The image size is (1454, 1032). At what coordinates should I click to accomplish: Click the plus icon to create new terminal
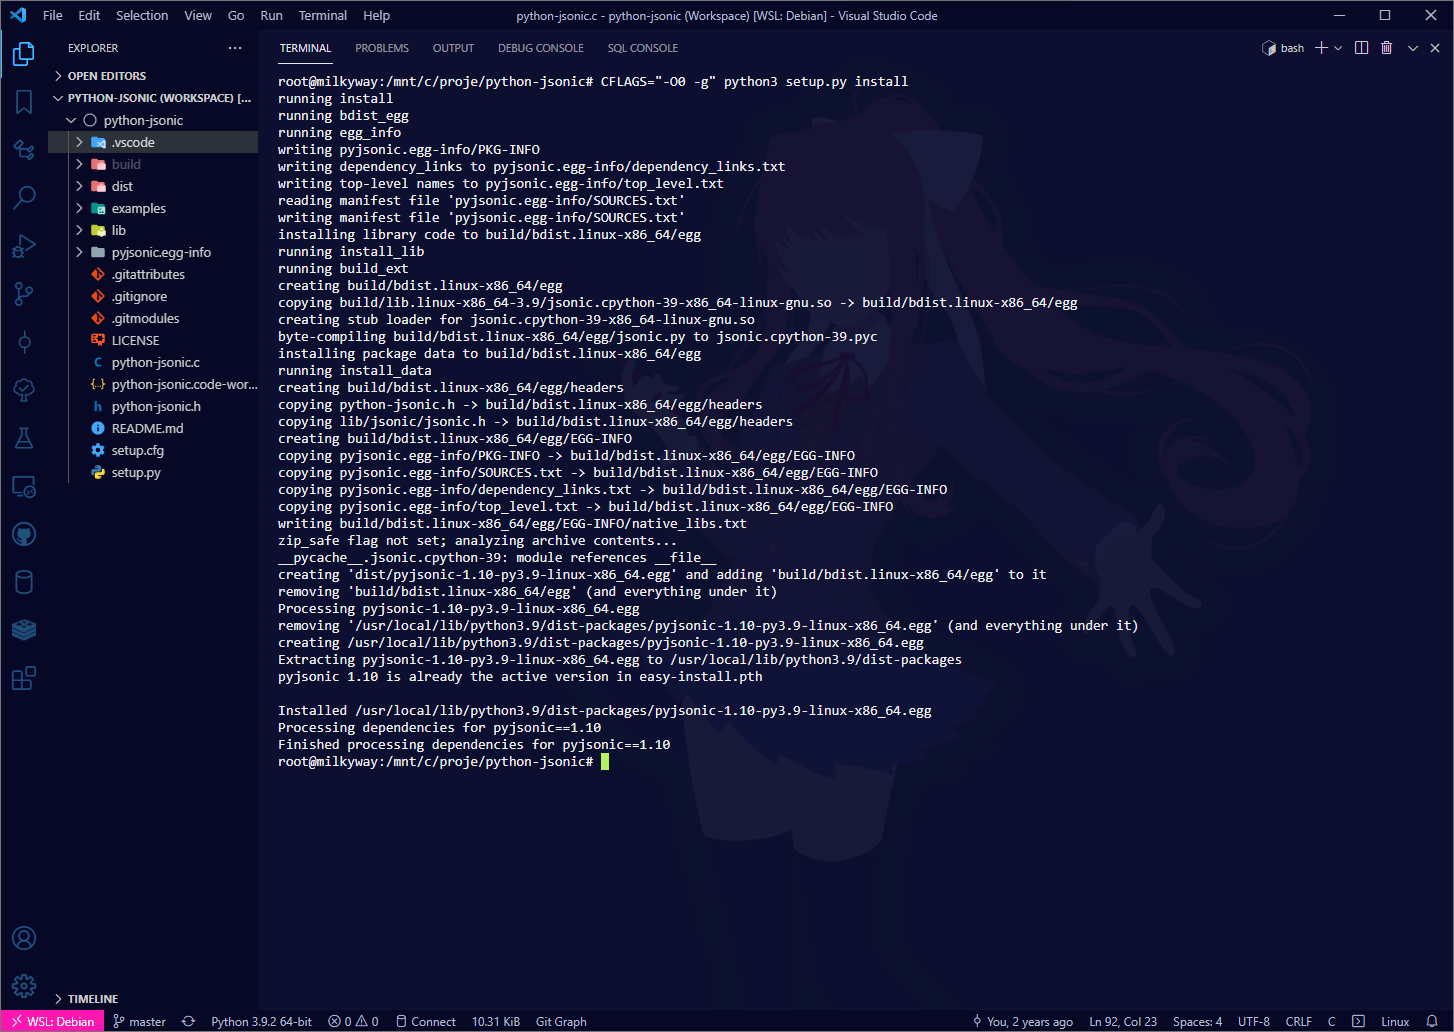(x=1321, y=48)
